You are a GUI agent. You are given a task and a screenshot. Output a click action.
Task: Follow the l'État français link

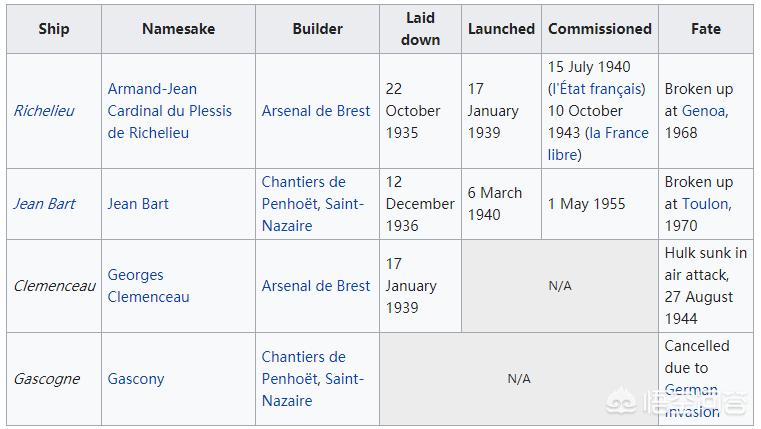click(x=599, y=89)
